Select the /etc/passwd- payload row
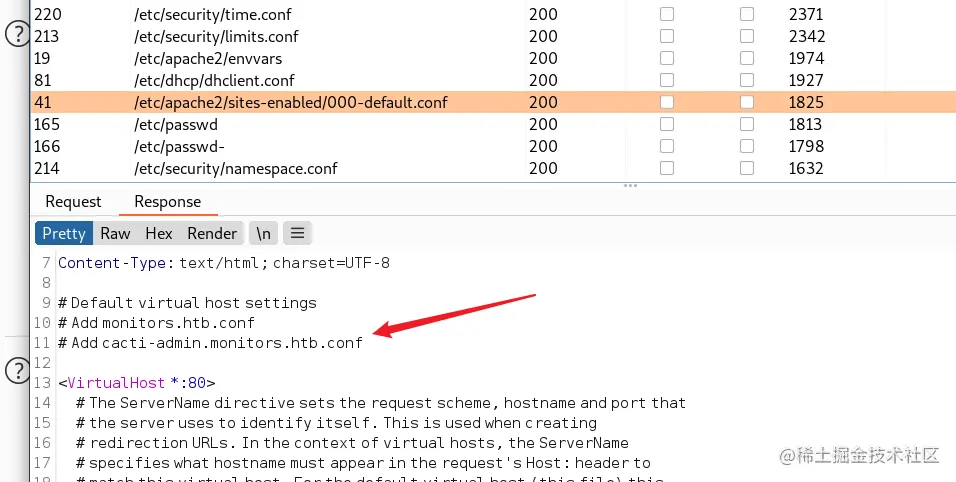The height and width of the screenshot is (482, 956). (493, 146)
